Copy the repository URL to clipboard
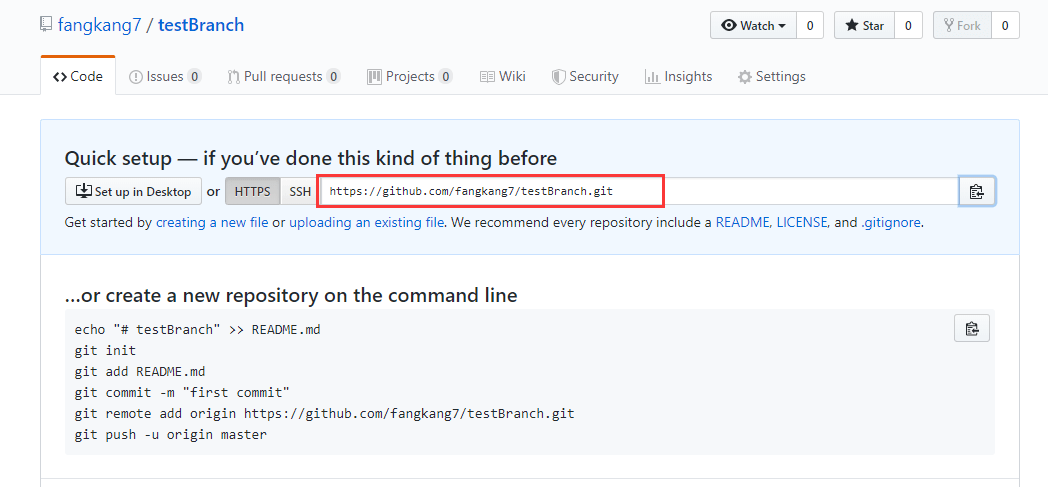 [976, 192]
